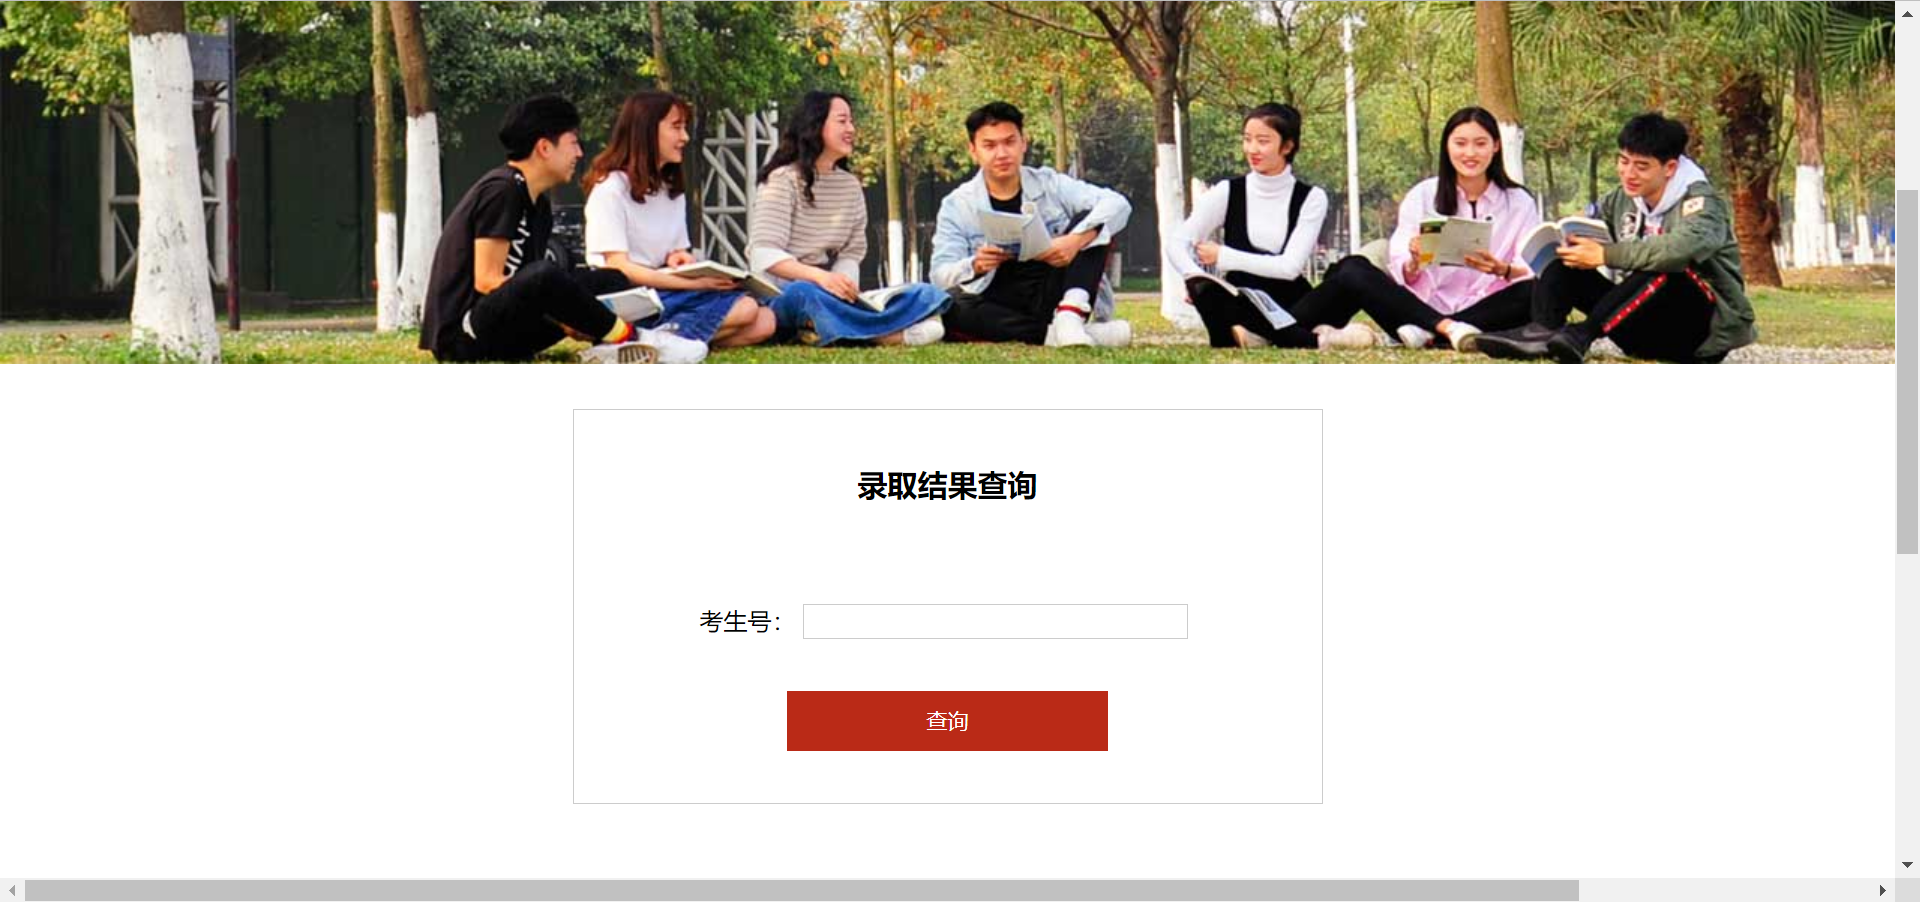Click the vertical scrollbar up arrow
This screenshot has height=902, width=1920.
pos(1907,13)
